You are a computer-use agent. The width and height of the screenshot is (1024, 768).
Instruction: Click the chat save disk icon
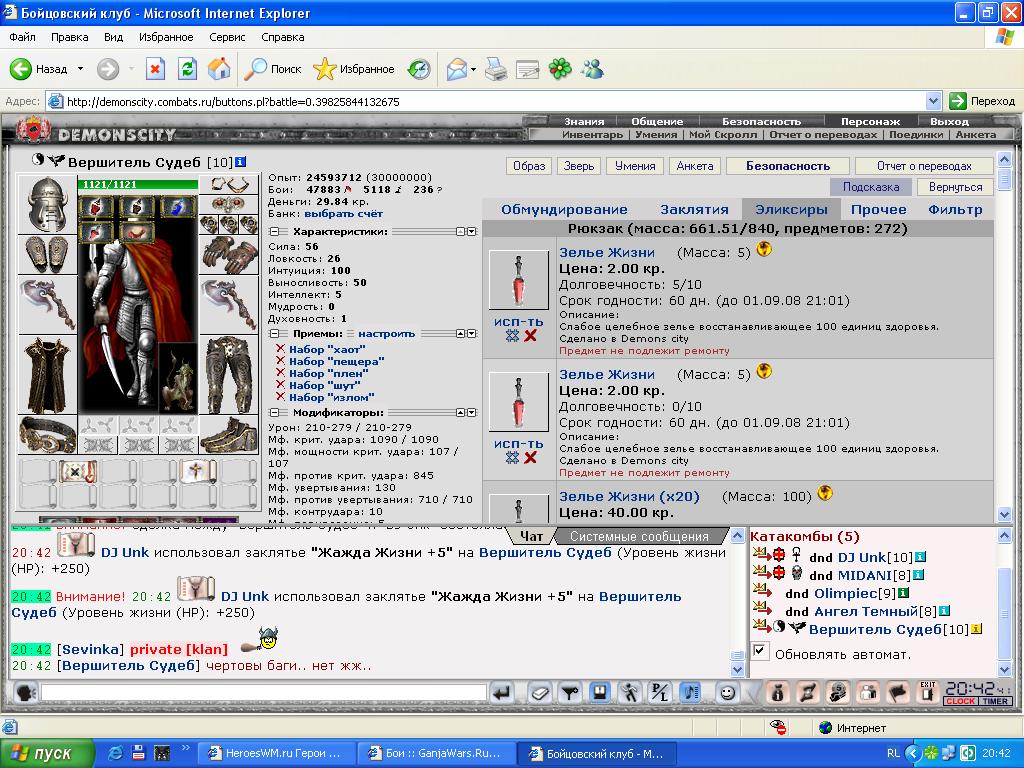click(x=600, y=692)
